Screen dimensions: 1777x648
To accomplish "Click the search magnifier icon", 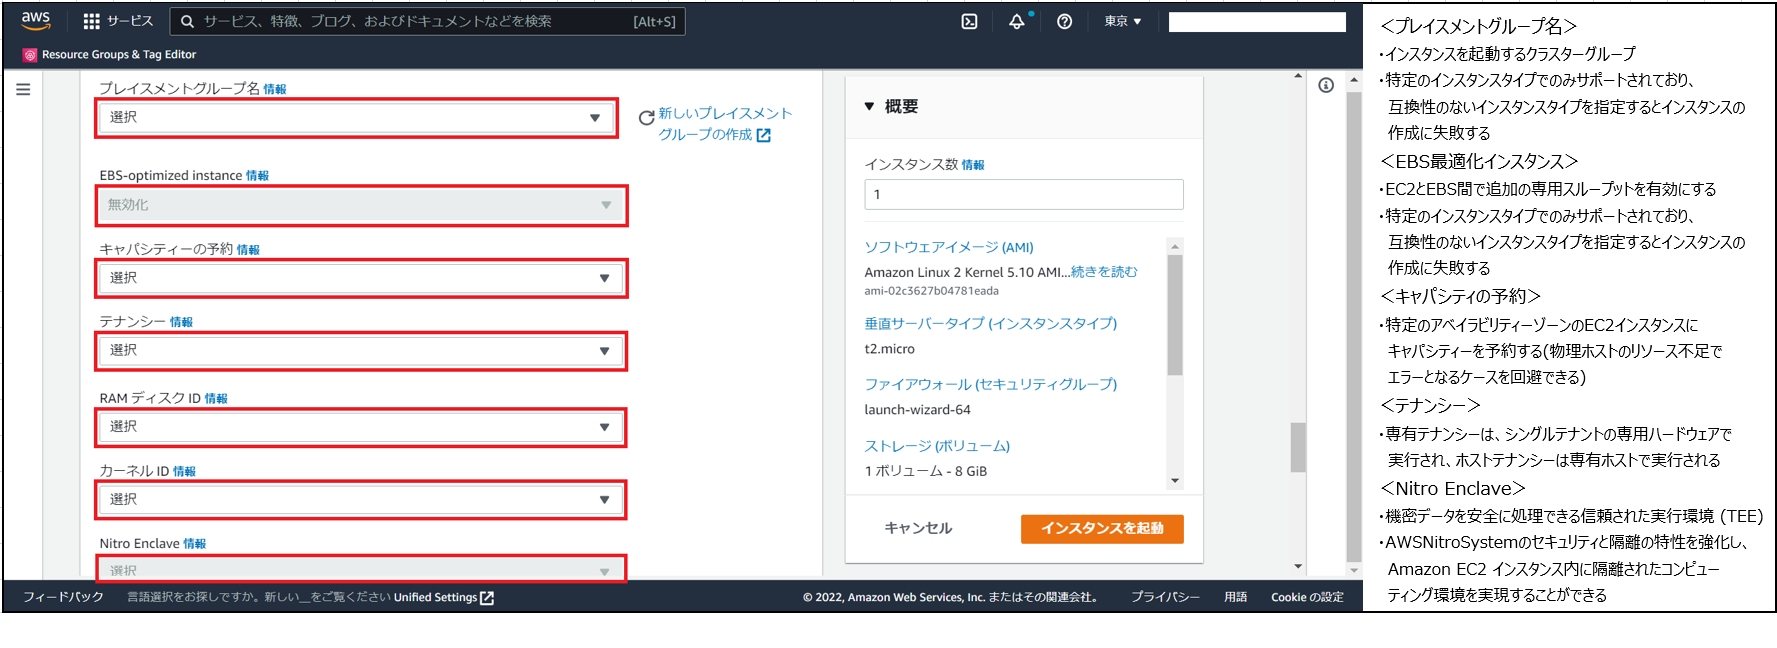I will coord(187,21).
